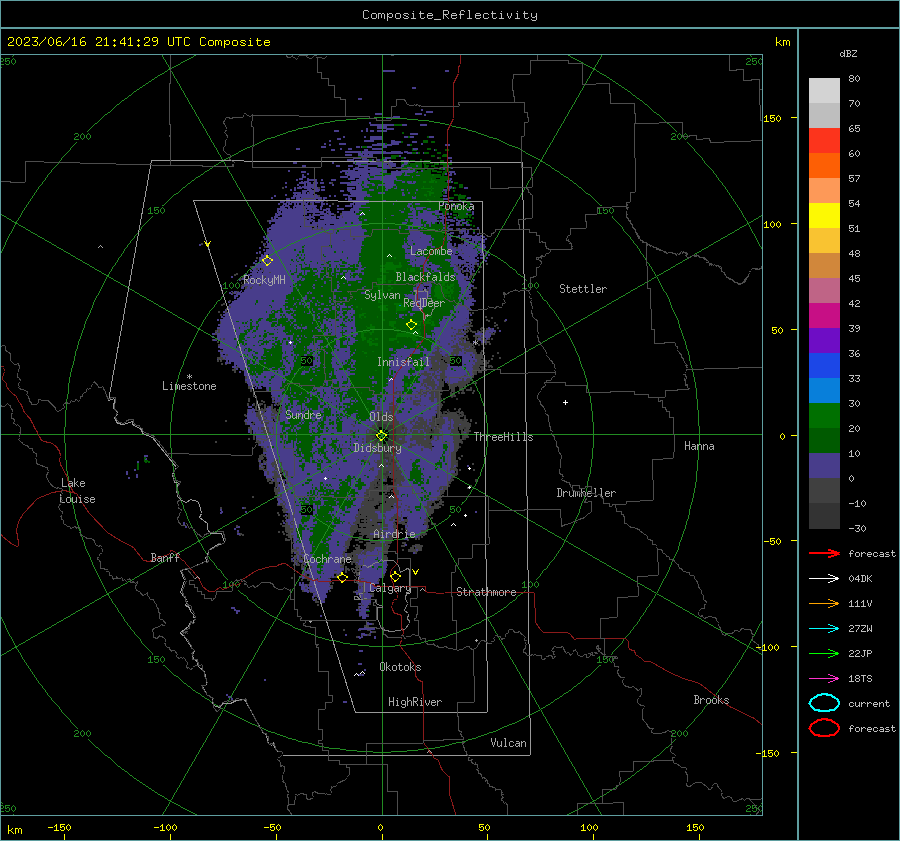
Task: Click the asterisk marker above Limestone
Action: point(189,377)
